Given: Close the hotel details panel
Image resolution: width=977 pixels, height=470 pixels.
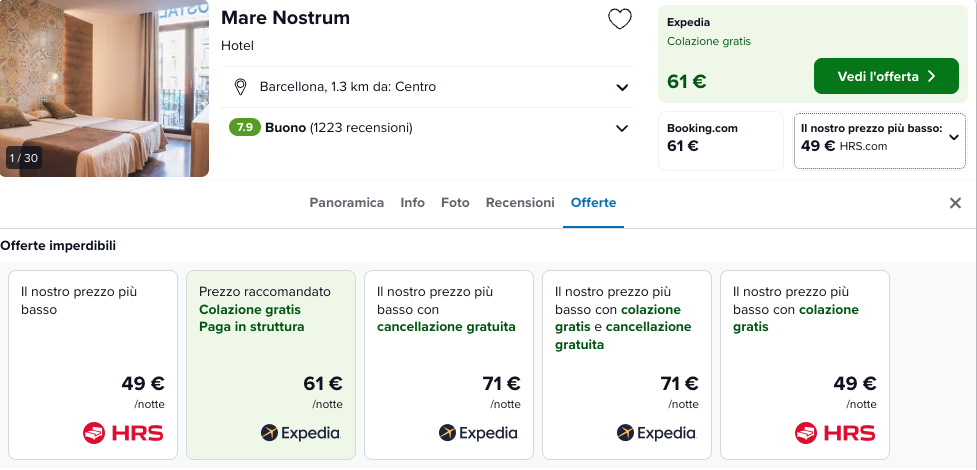Looking at the screenshot, I should [x=955, y=203].
